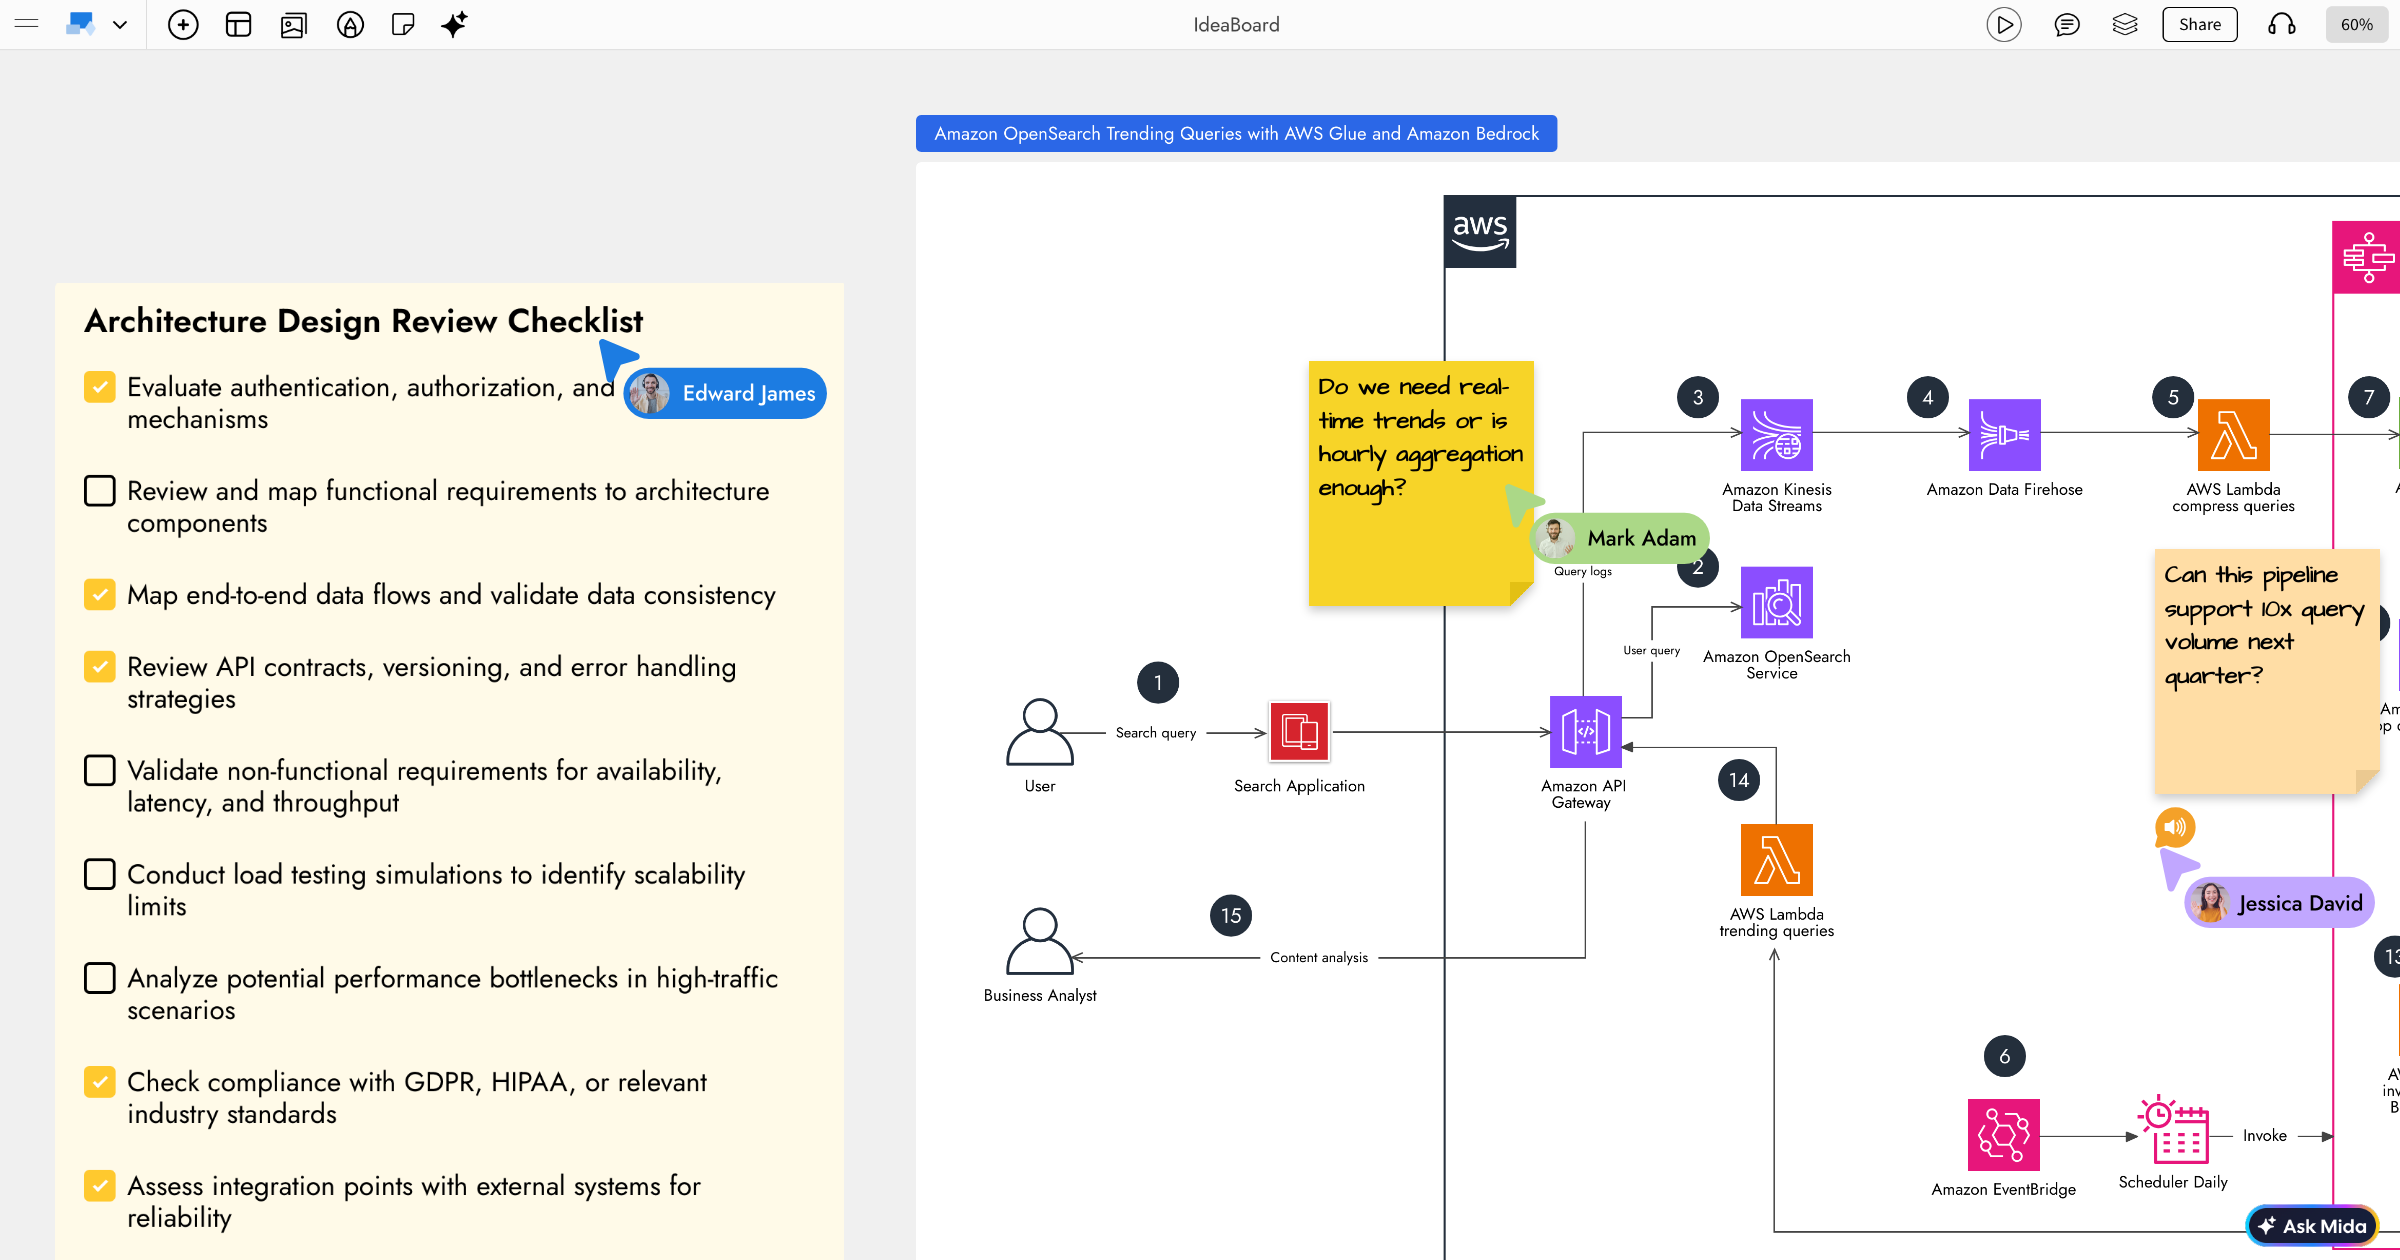Select the Amazon EventBridge icon

pos(2004,1135)
